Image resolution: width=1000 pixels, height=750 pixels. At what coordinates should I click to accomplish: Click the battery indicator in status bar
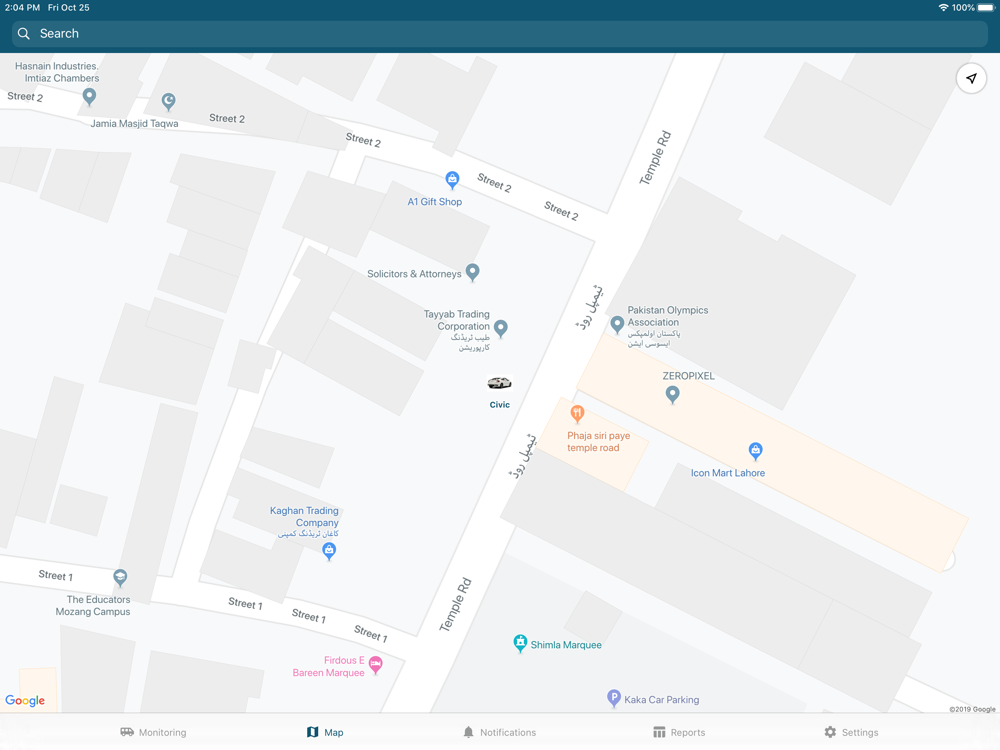click(x=986, y=8)
